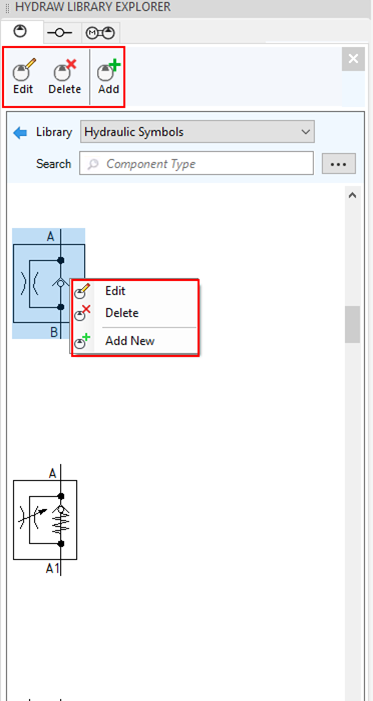Switch to the symbols tab with circle icon

[21, 32]
